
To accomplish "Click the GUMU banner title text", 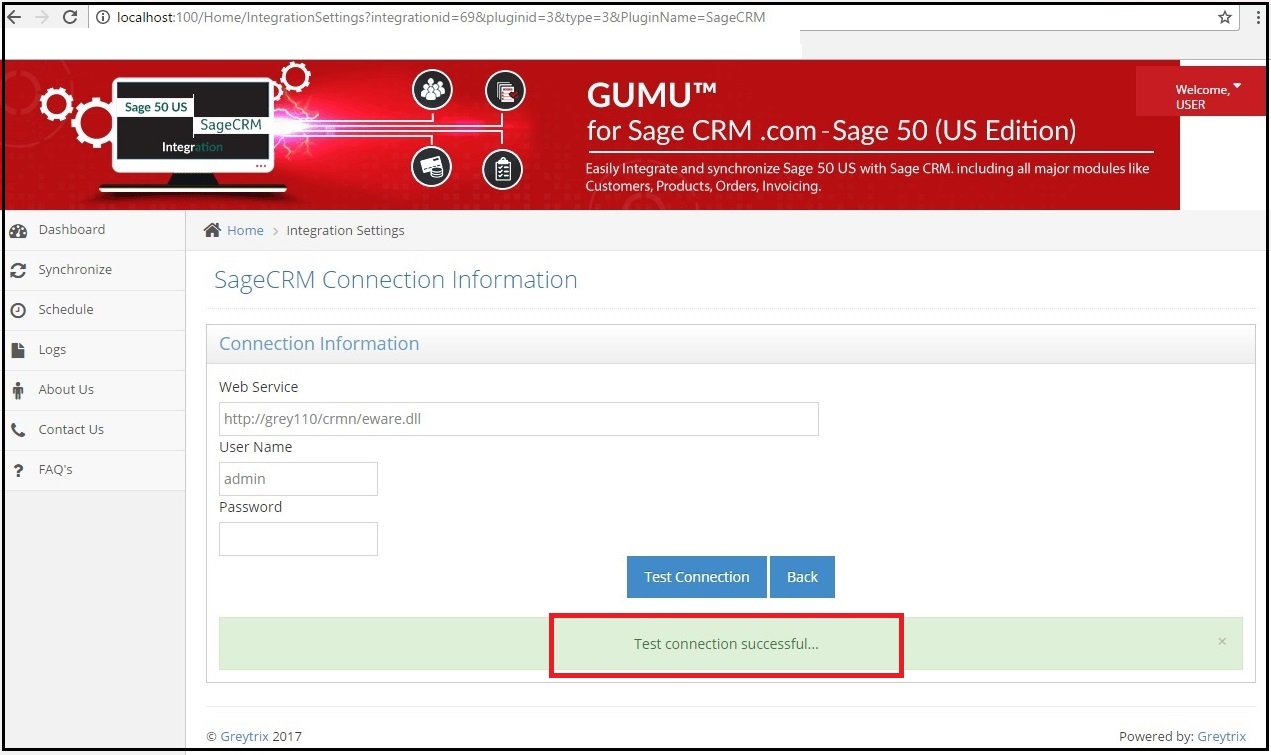I will pyautogui.click(x=652, y=94).
